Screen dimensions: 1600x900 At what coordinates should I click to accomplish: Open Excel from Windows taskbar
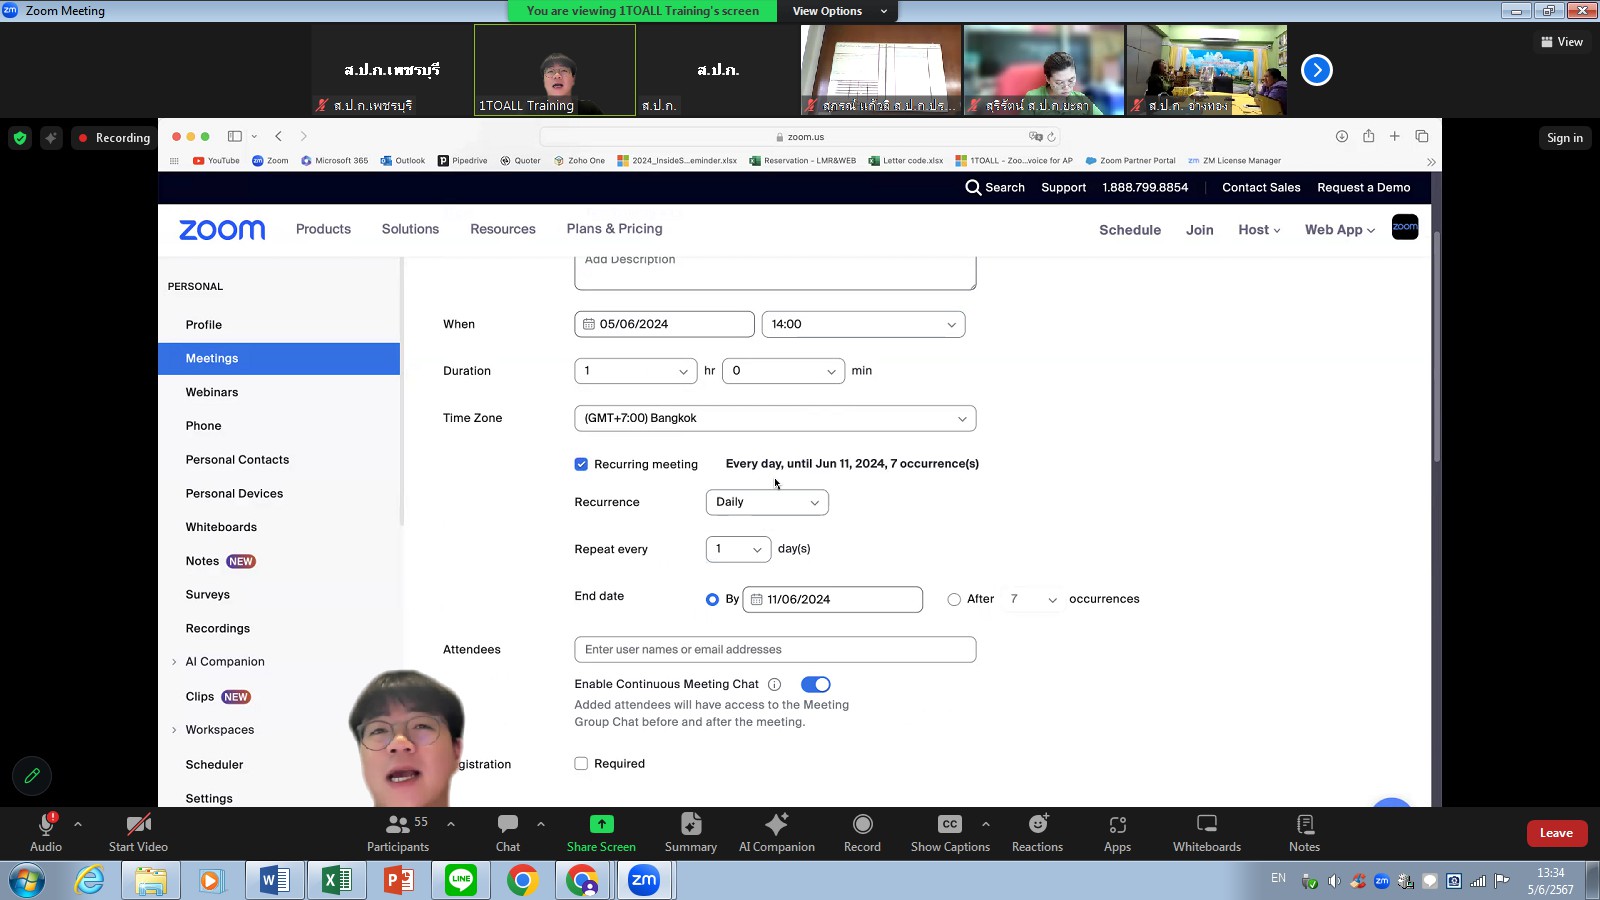point(337,880)
